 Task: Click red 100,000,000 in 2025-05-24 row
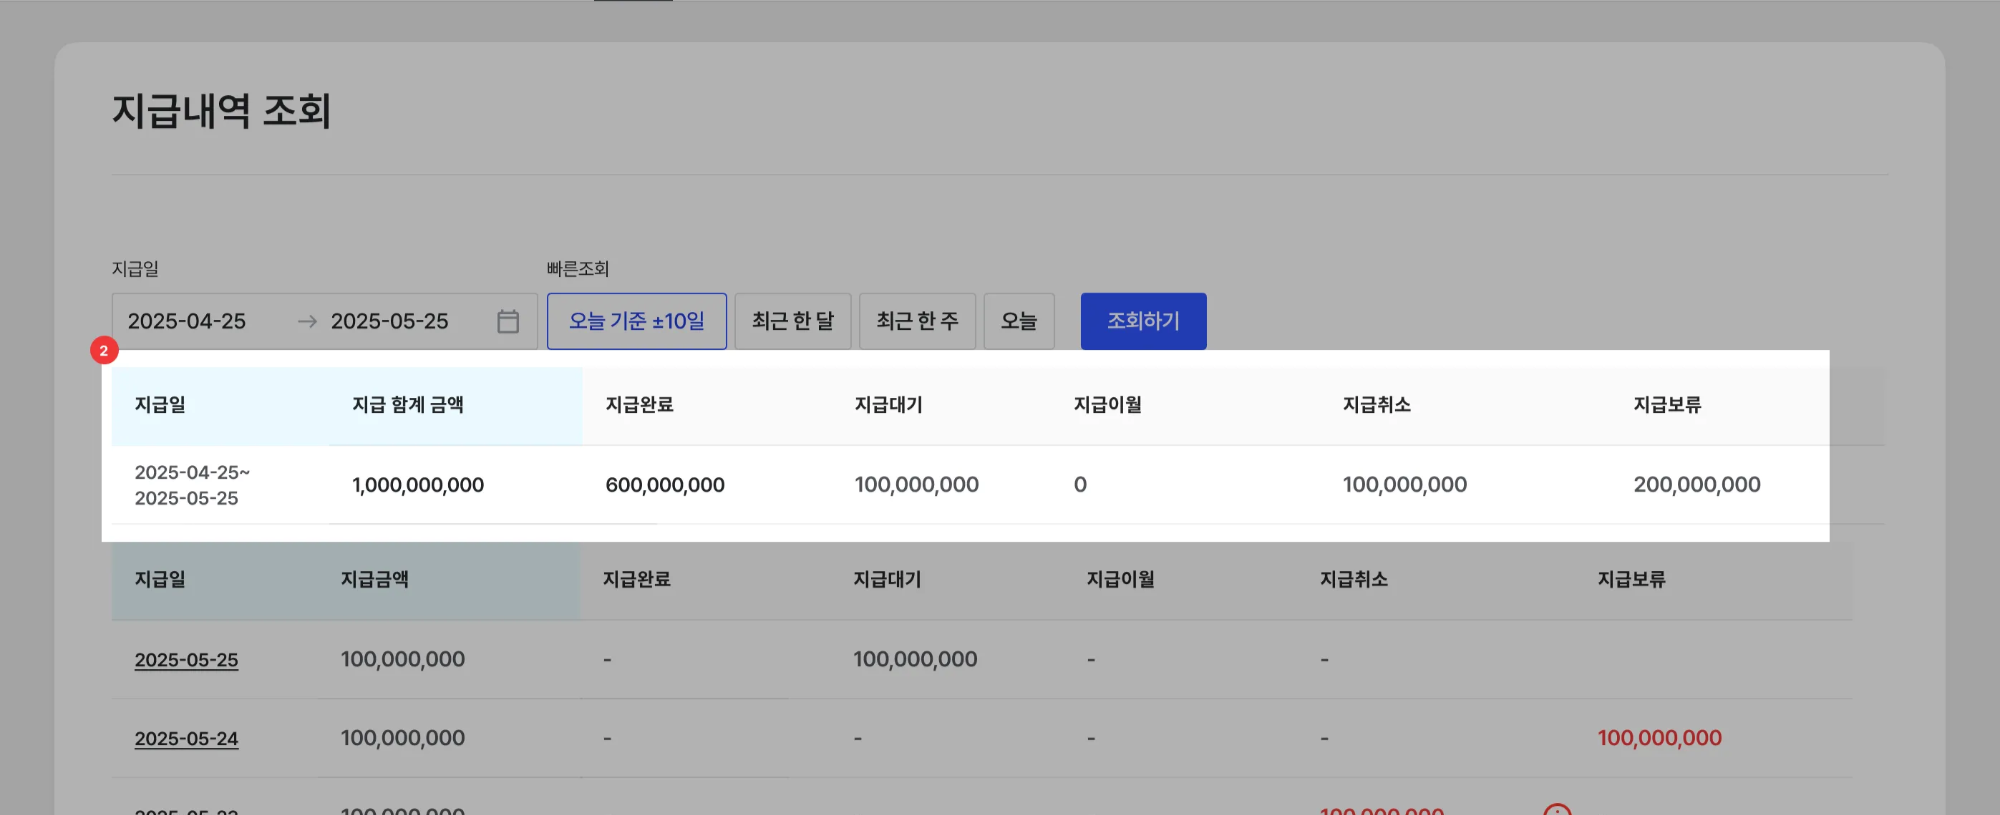pos(1660,738)
